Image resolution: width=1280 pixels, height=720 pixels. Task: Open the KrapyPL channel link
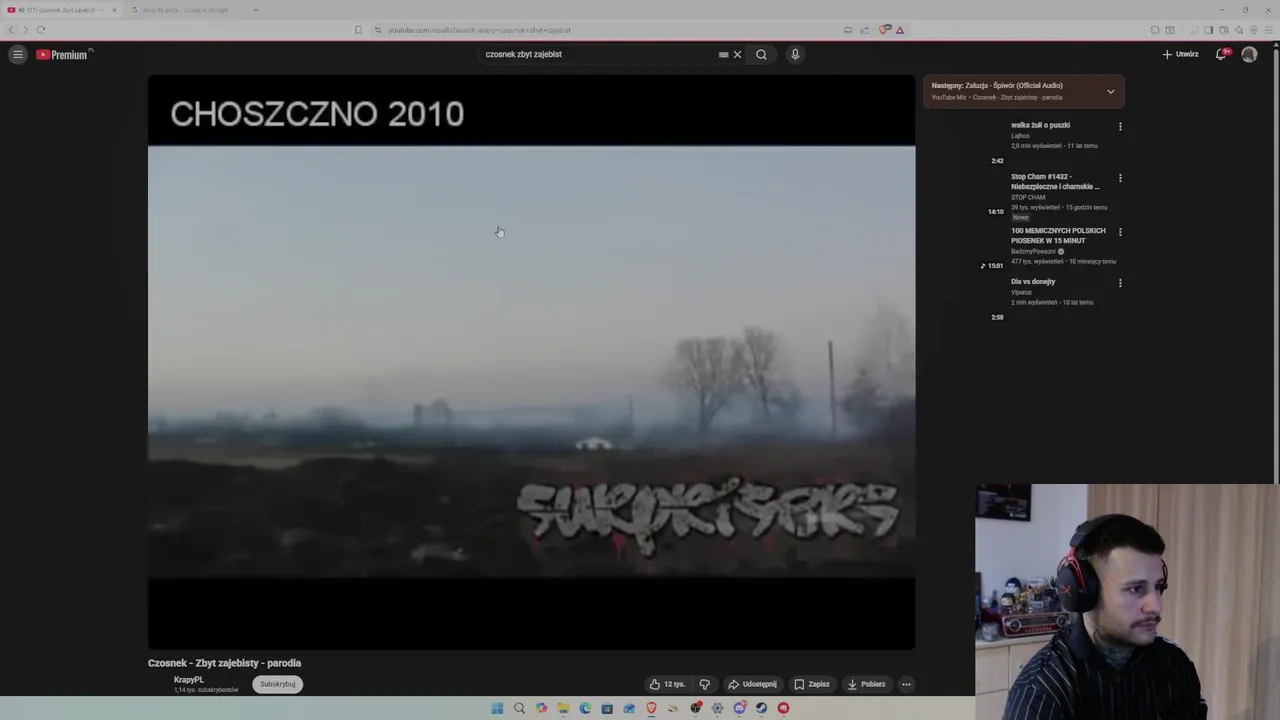coord(188,680)
